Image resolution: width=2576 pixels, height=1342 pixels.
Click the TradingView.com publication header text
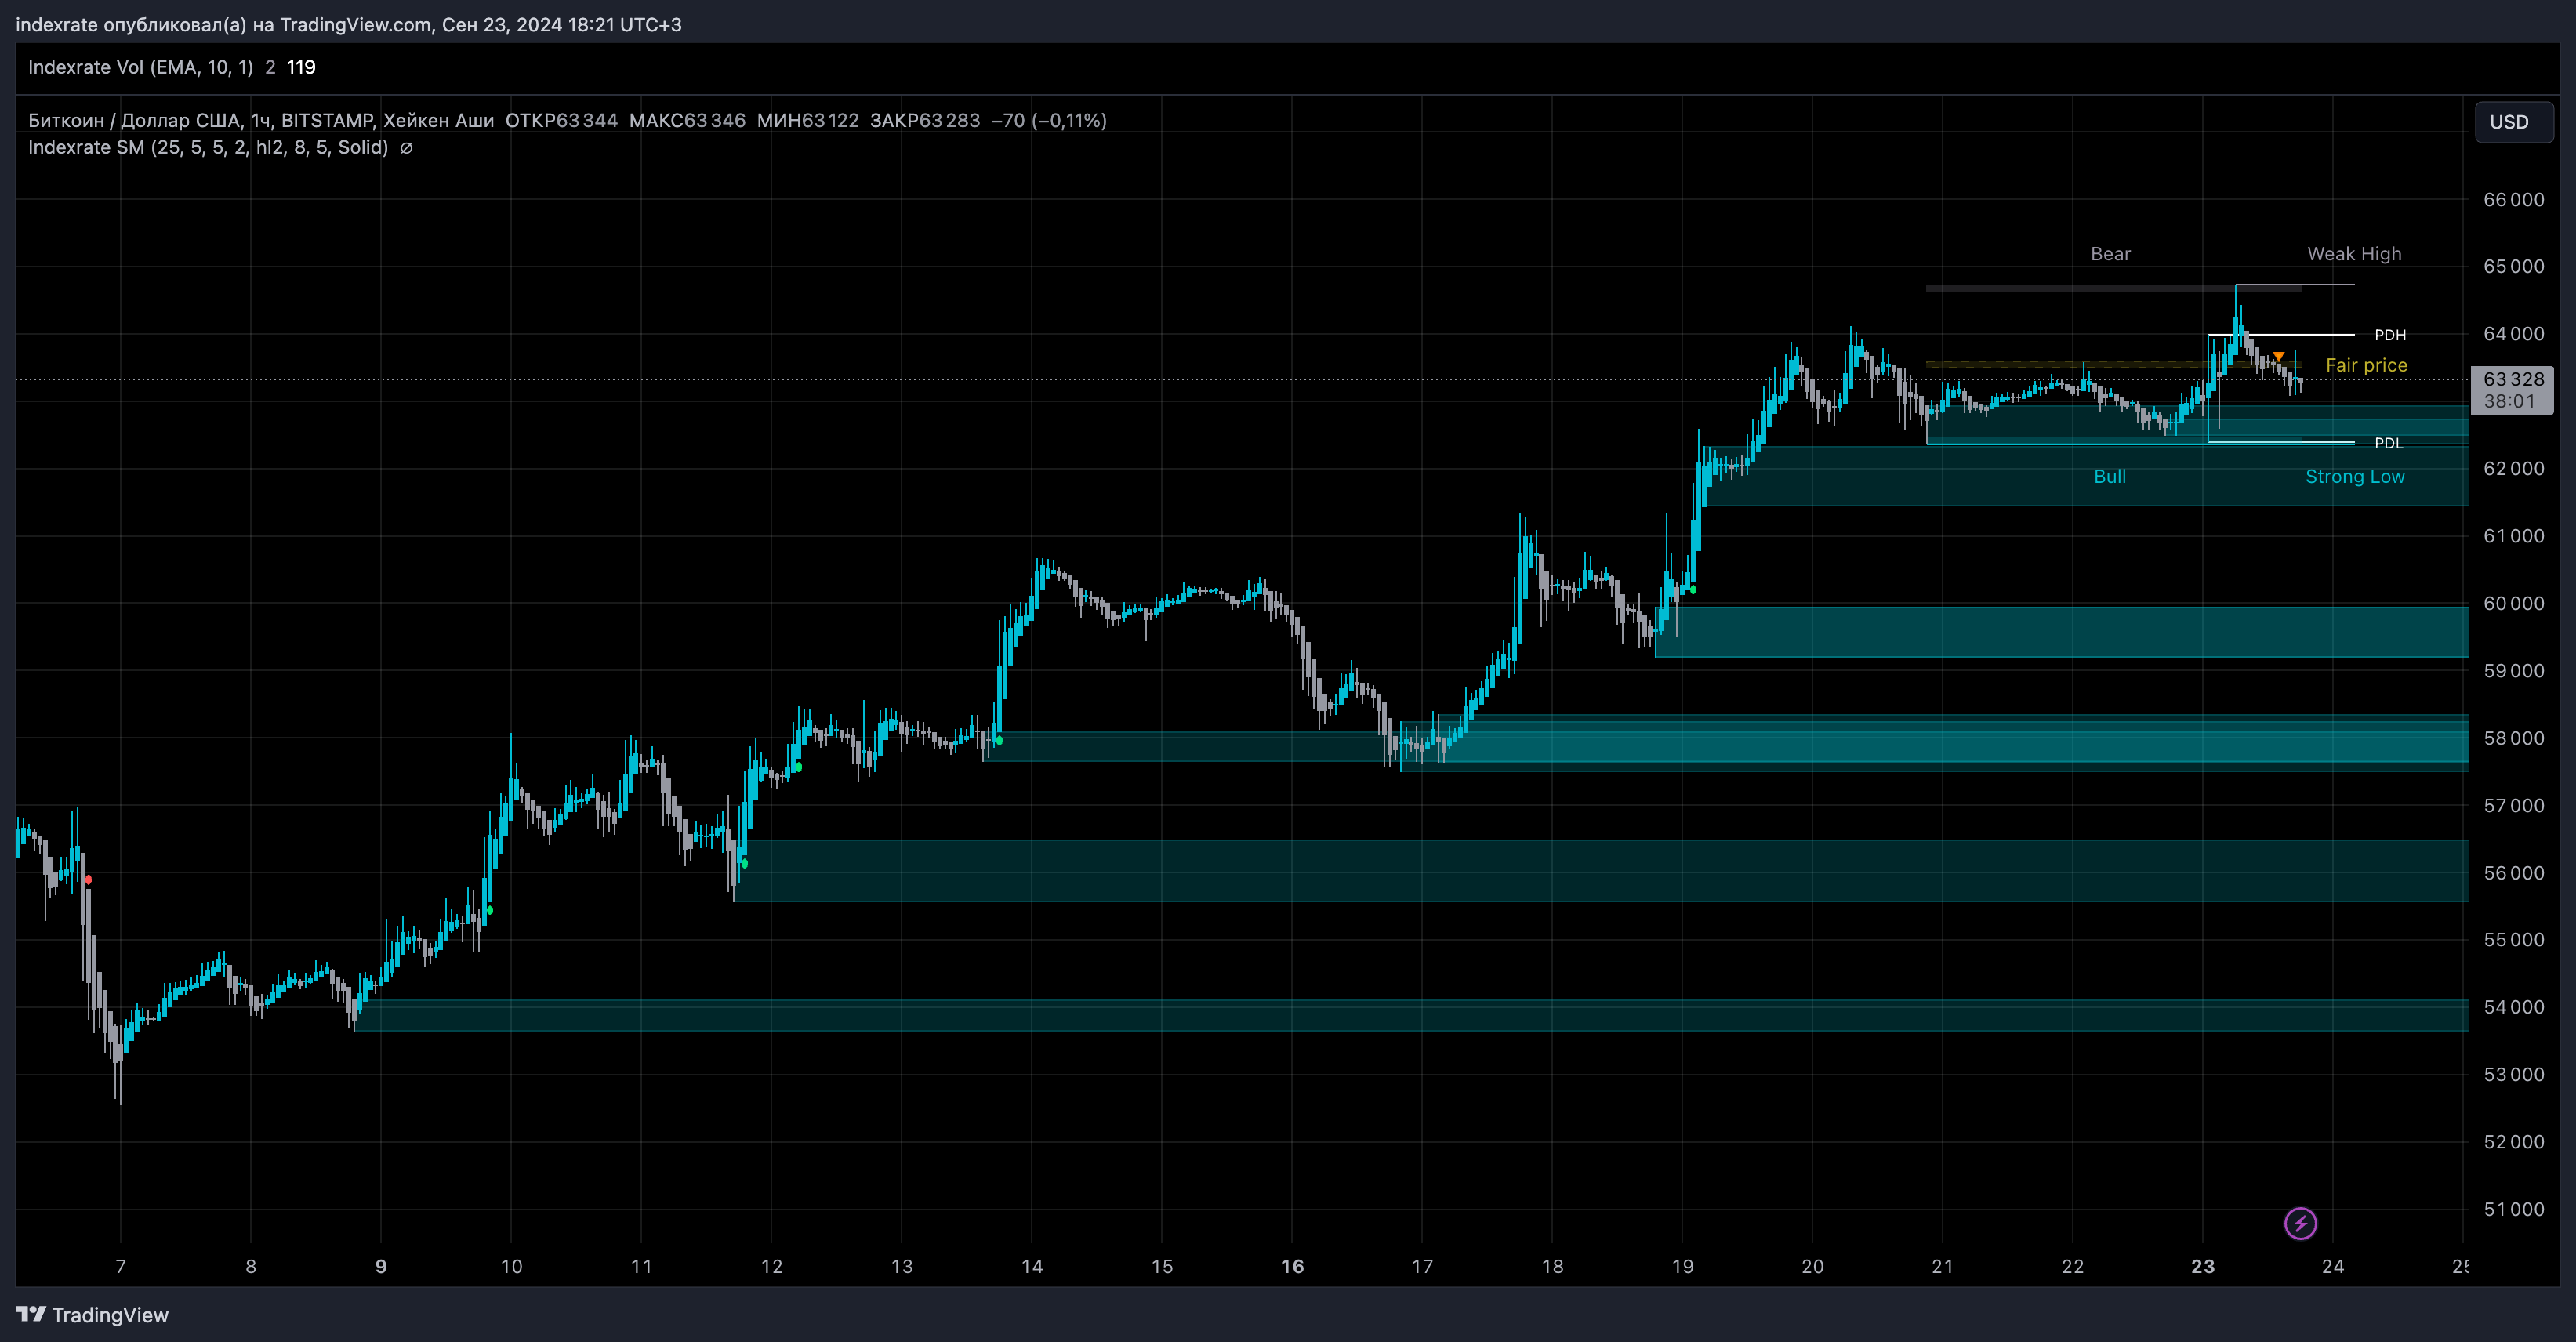[348, 24]
